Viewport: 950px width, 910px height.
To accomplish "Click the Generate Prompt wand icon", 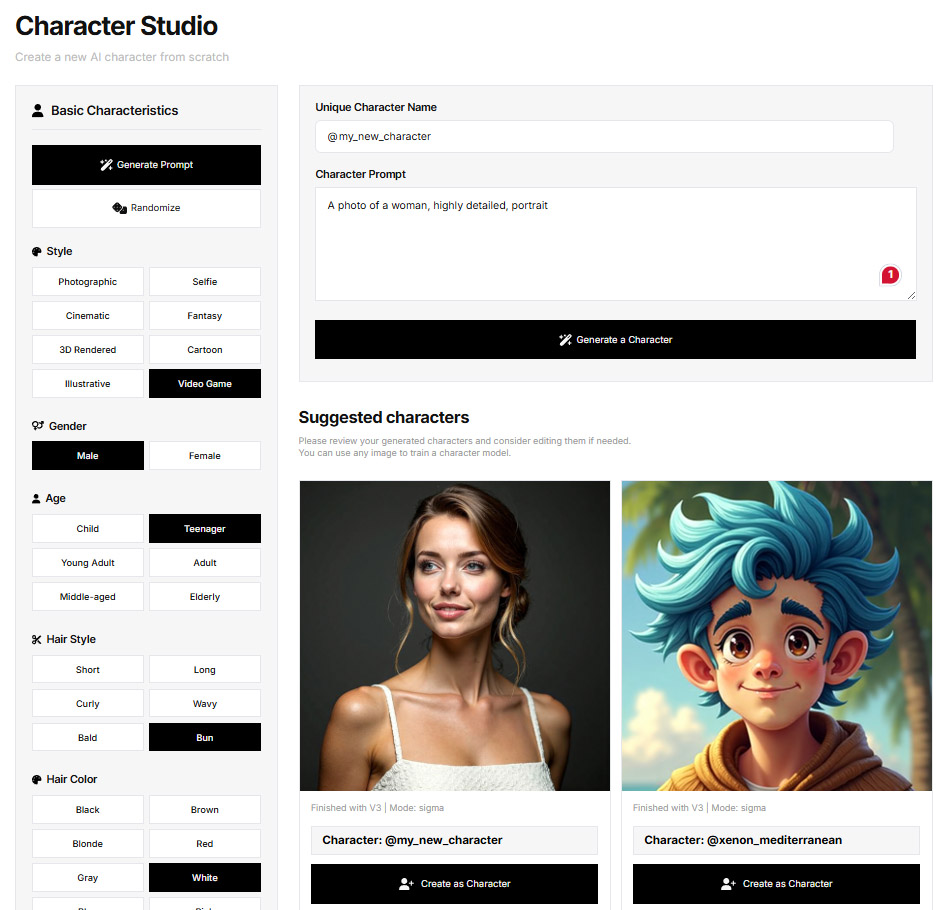I will pos(107,165).
